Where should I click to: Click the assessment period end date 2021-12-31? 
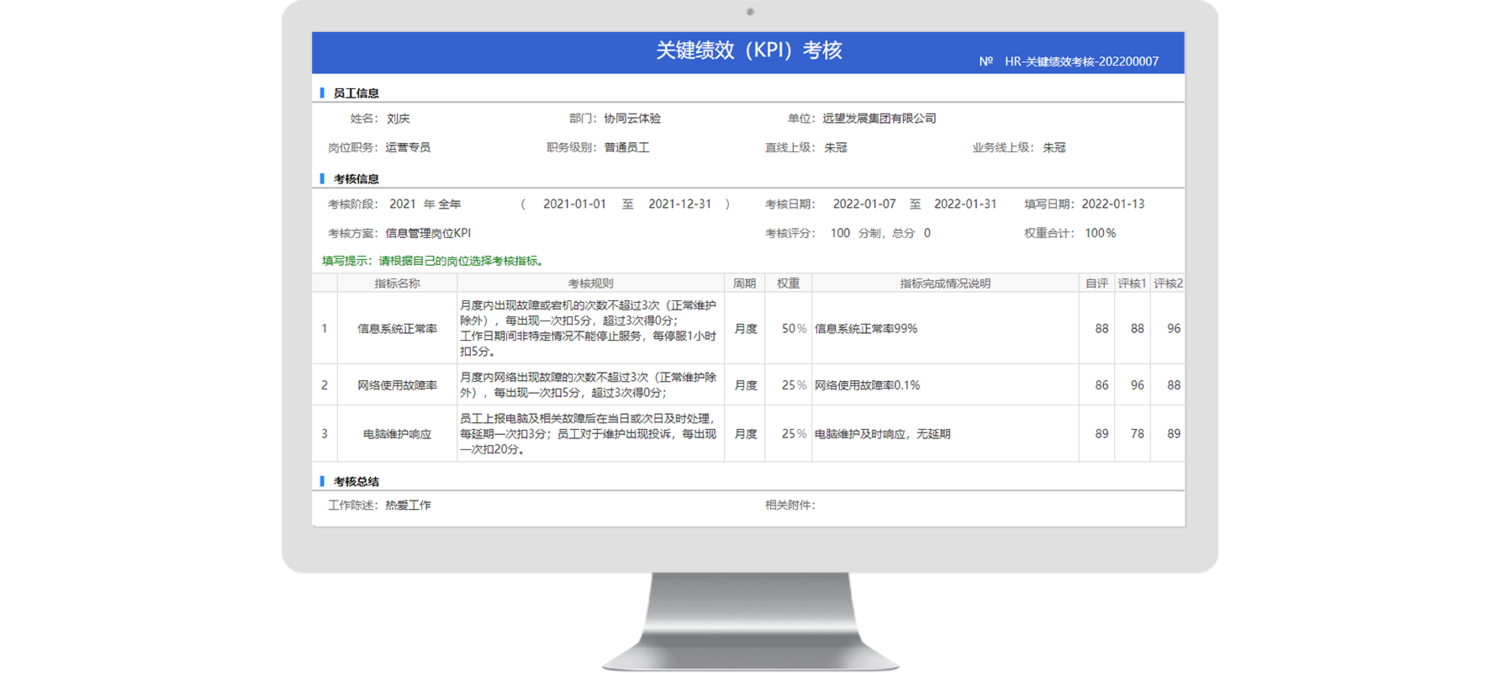pyautogui.click(x=680, y=204)
